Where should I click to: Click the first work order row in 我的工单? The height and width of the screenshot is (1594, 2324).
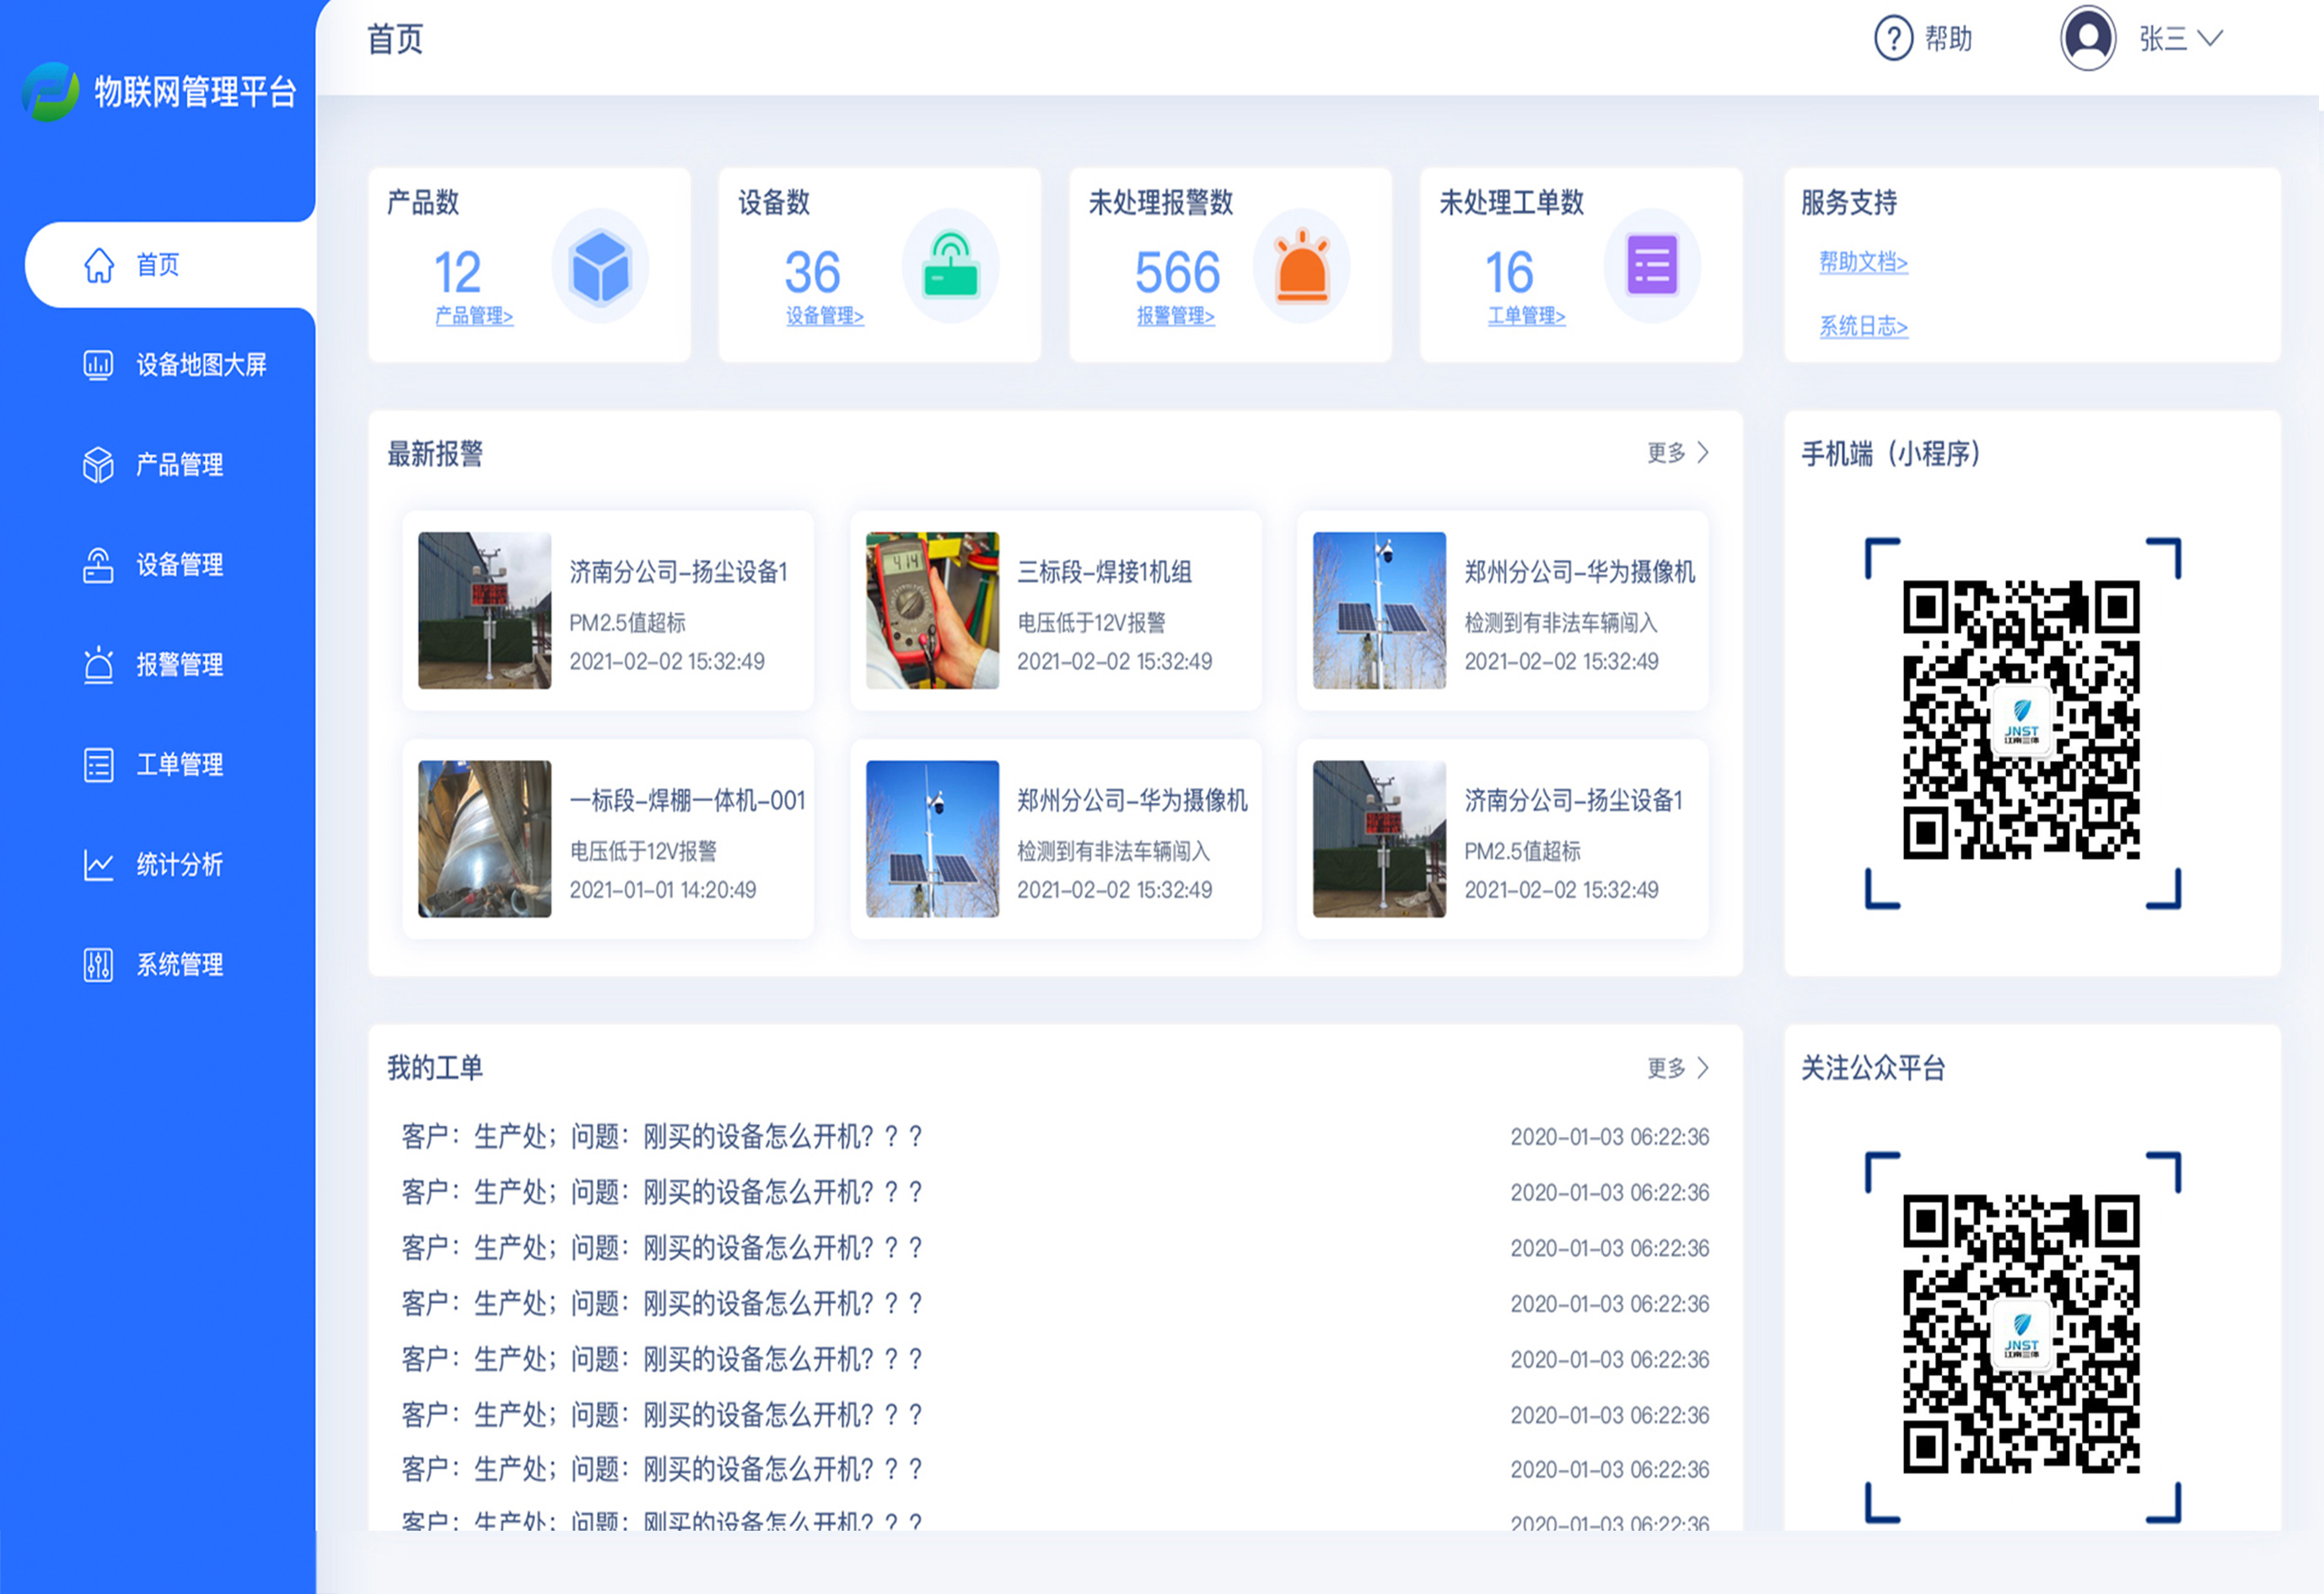[1055, 1137]
